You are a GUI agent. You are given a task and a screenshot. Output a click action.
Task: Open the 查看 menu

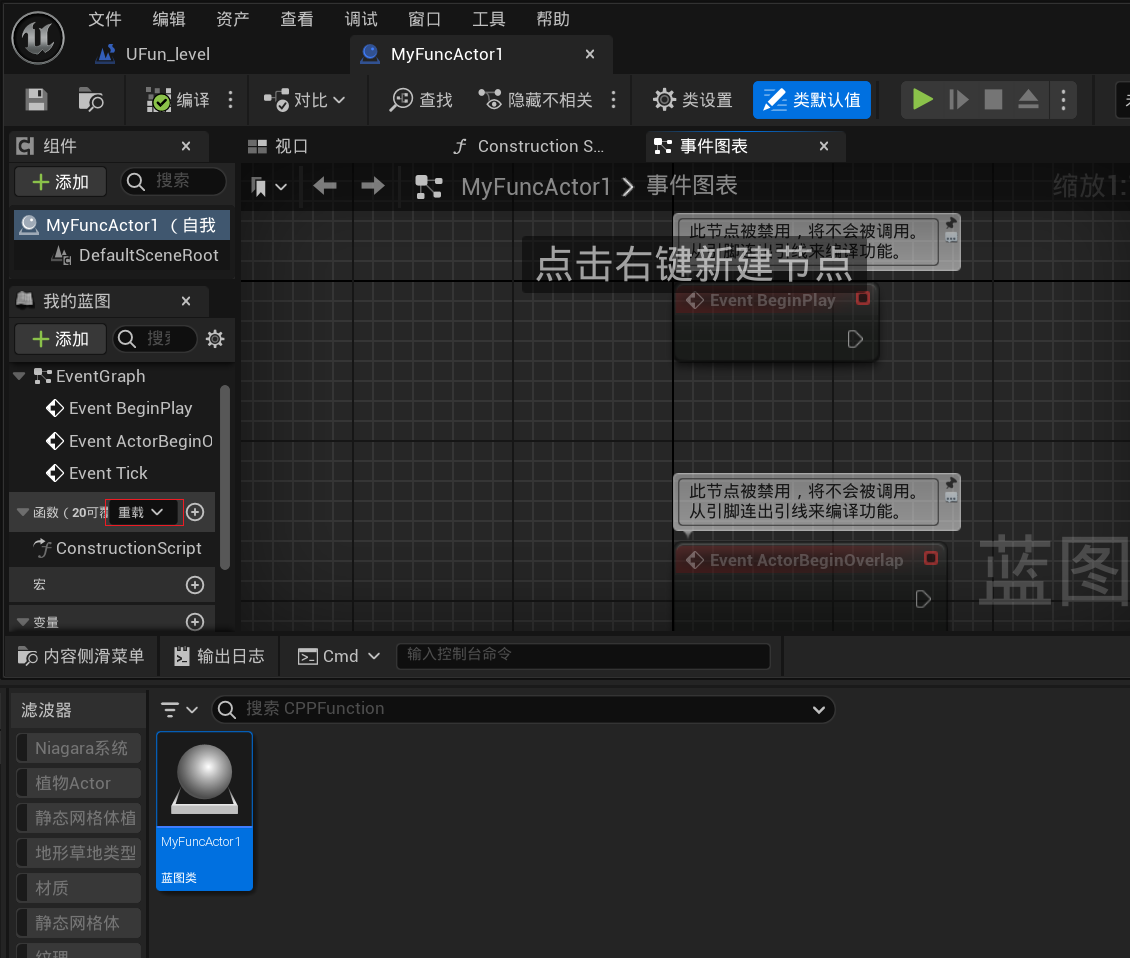(297, 19)
